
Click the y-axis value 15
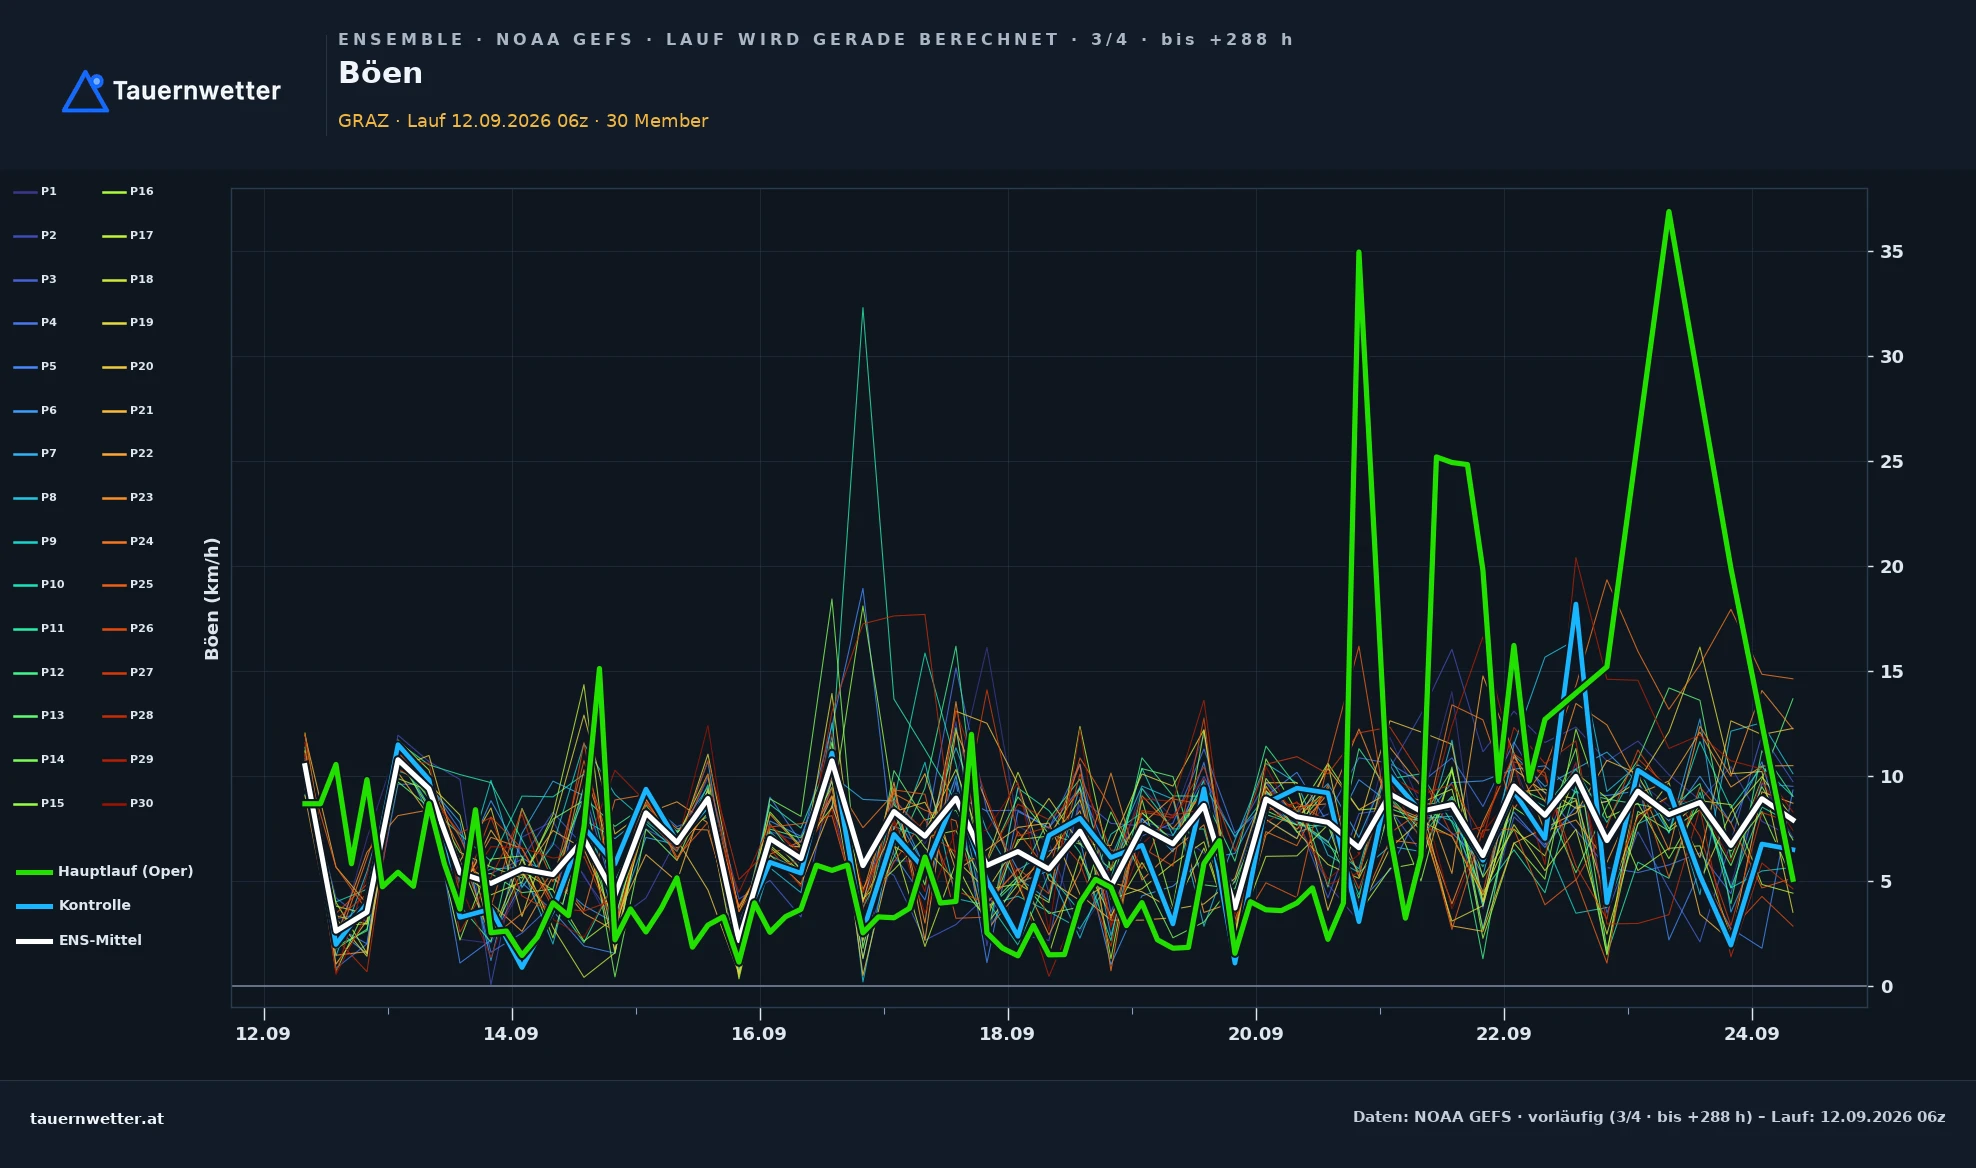[x=1892, y=672]
